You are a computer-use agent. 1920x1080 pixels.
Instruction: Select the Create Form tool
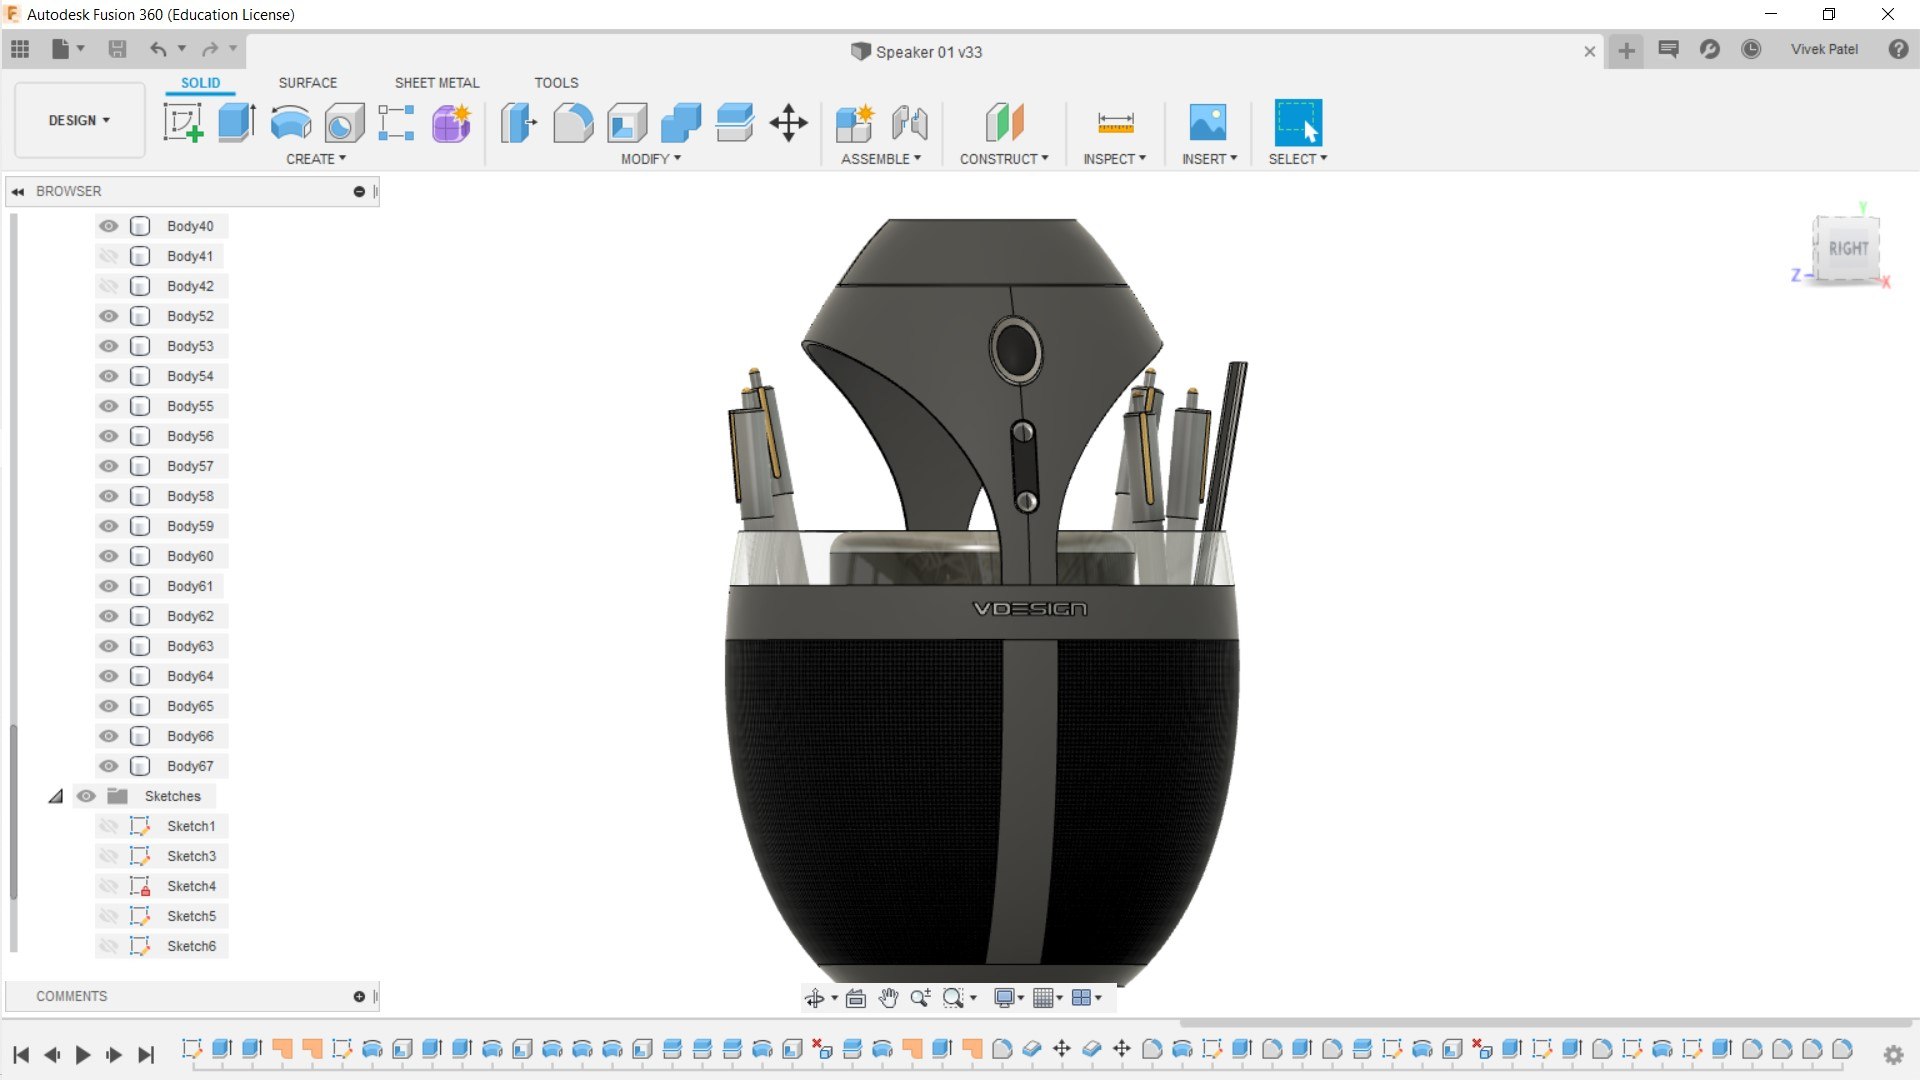click(451, 122)
